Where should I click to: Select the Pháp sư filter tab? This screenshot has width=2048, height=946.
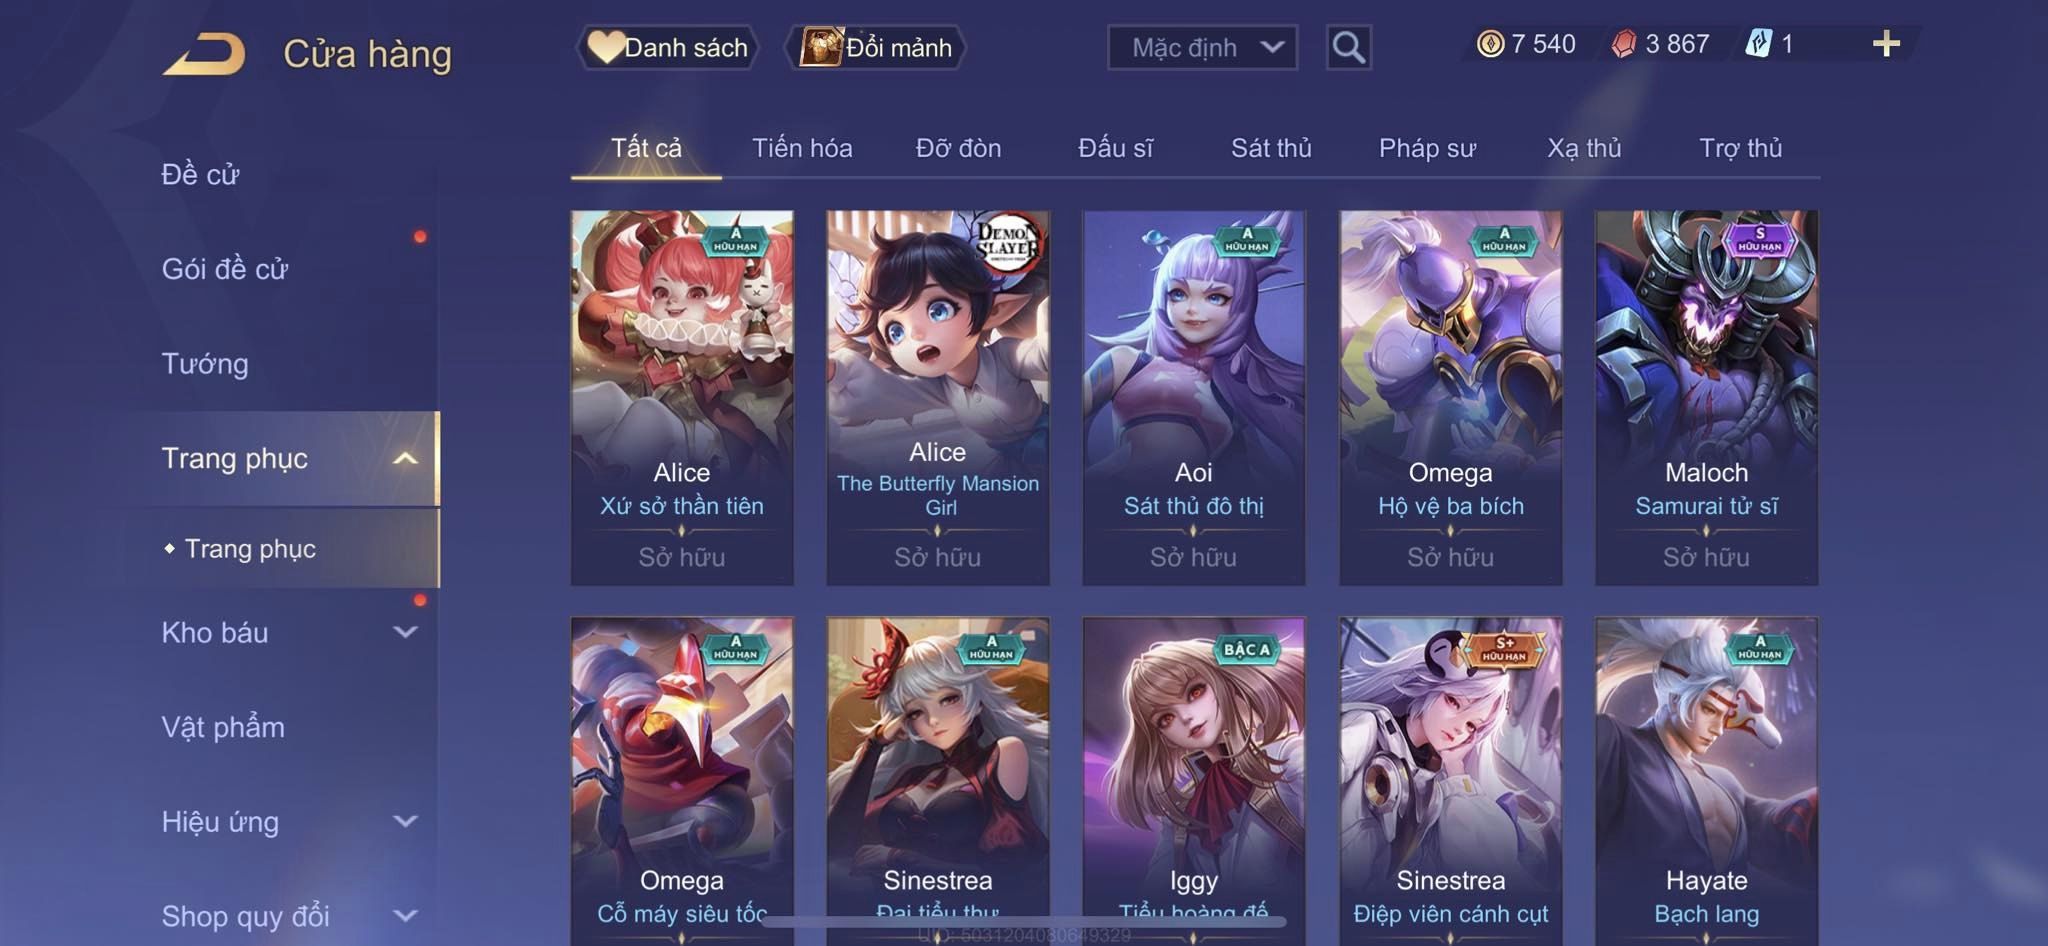[1427, 148]
